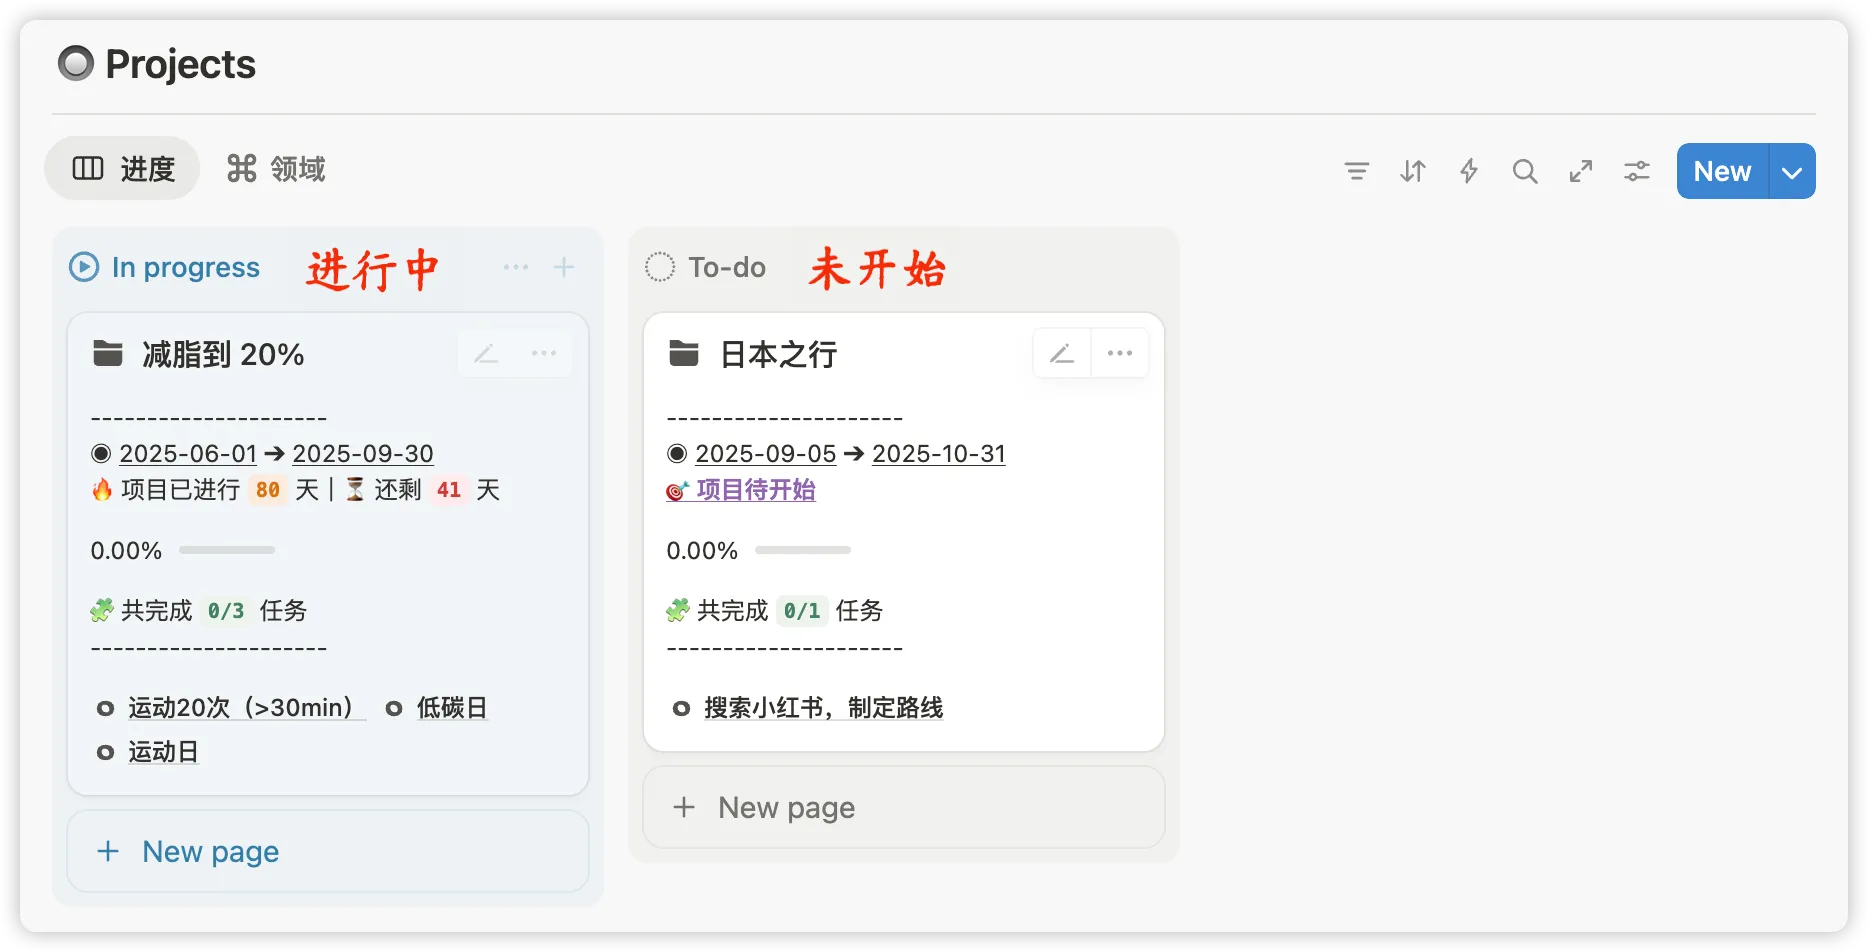Click the expand full page icon

coord(1581,171)
